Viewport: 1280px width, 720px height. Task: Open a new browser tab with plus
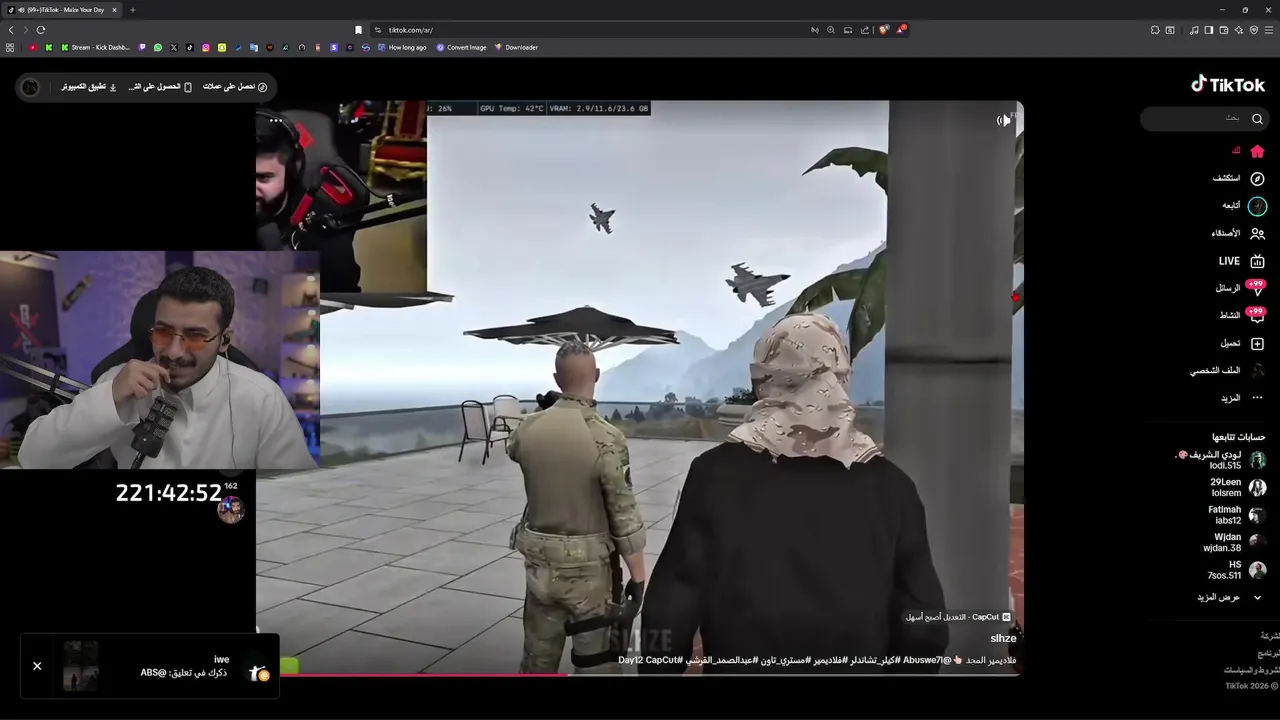(132, 10)
